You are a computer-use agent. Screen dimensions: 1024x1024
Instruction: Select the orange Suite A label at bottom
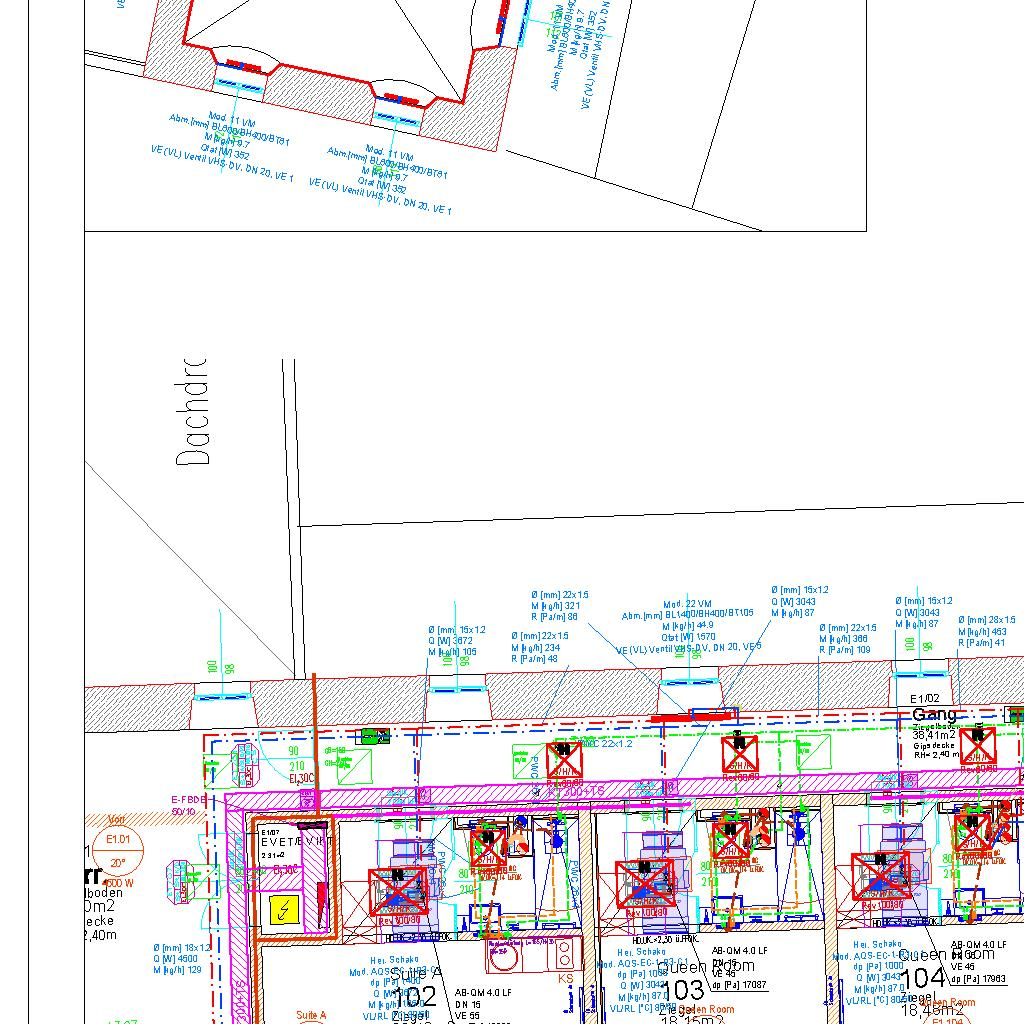pyautogui.click(x=311, y=1015)
